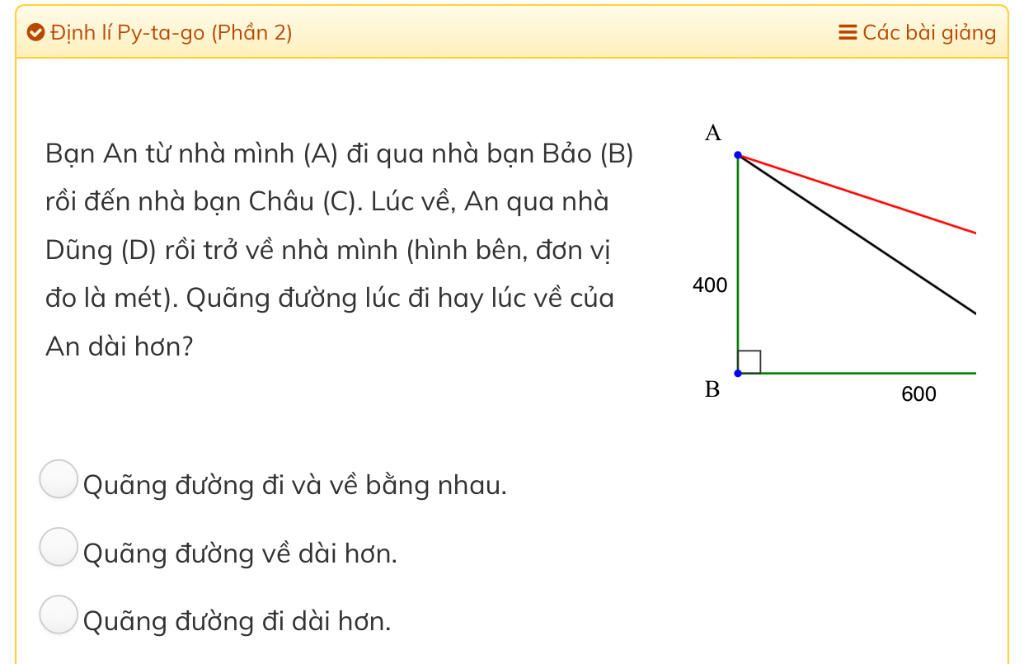
Task: Click the green vertical segment AB
Action: point(738,264)
